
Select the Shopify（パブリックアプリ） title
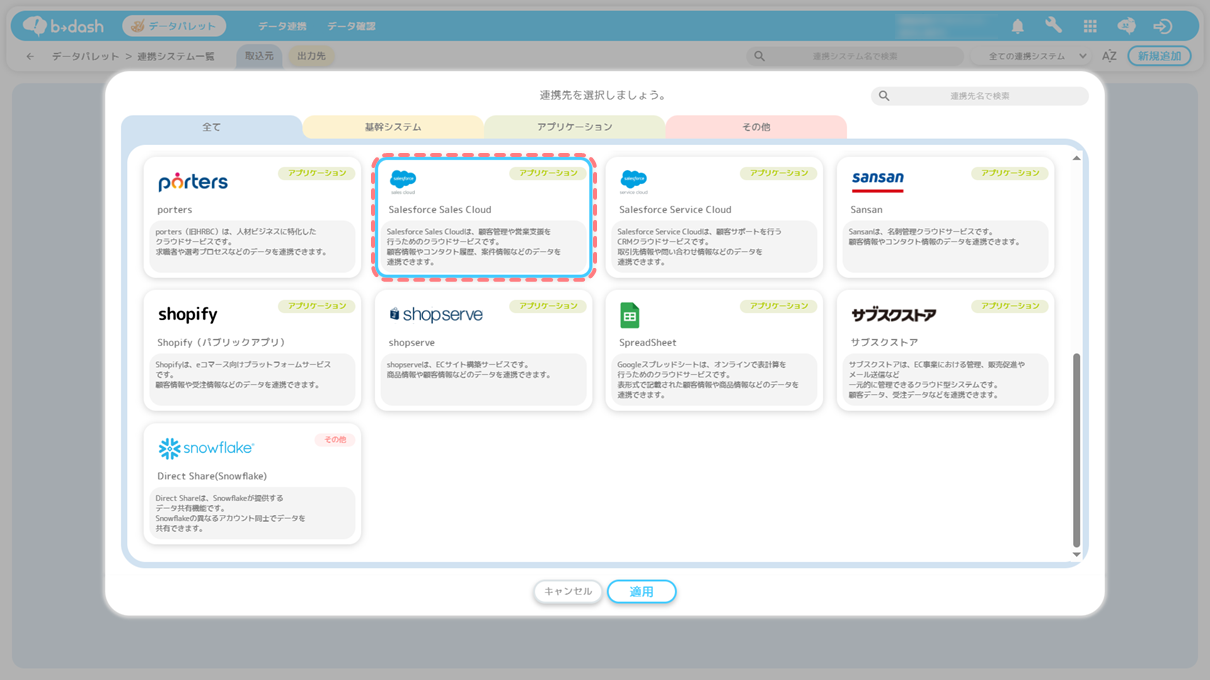click(221, 343)
